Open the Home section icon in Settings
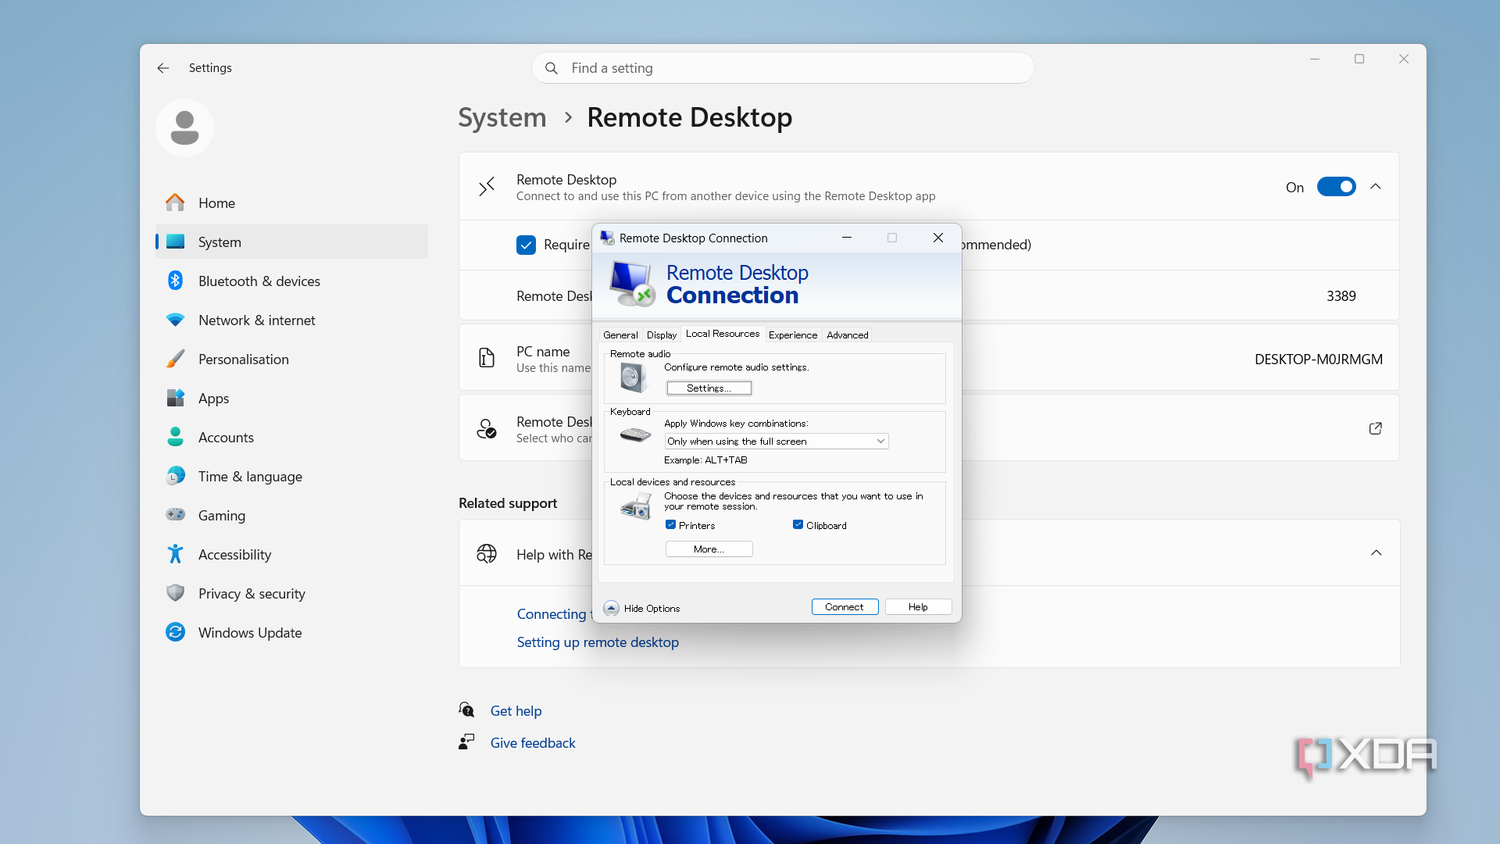The width and height of the screenshot is (1500, 844). (x=175, y=203)
